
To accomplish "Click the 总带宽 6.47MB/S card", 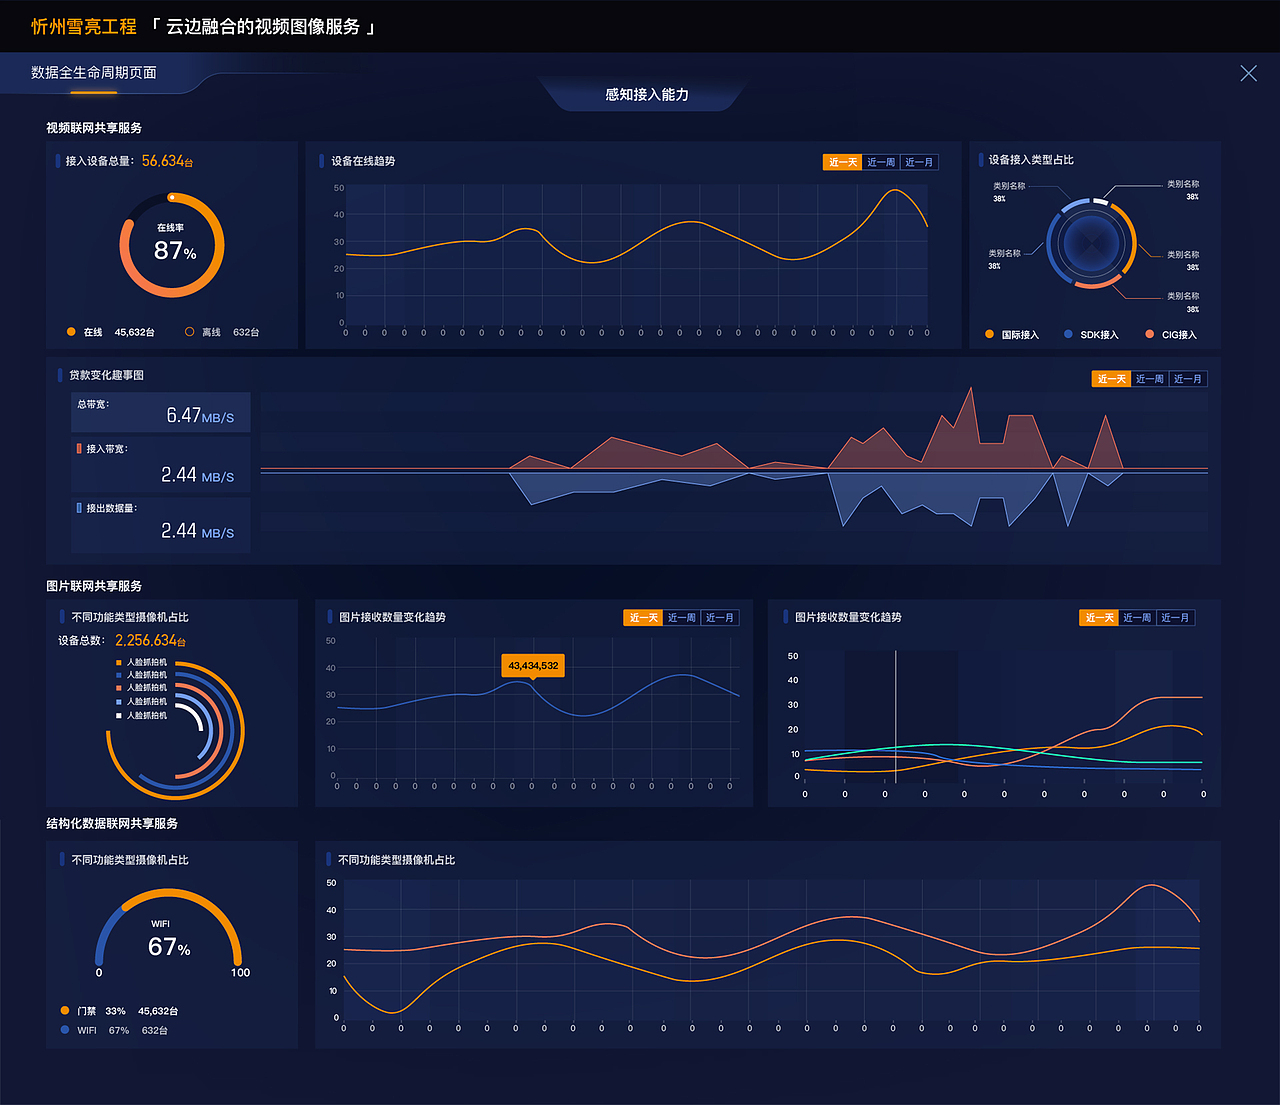I will tap(161, 412).
